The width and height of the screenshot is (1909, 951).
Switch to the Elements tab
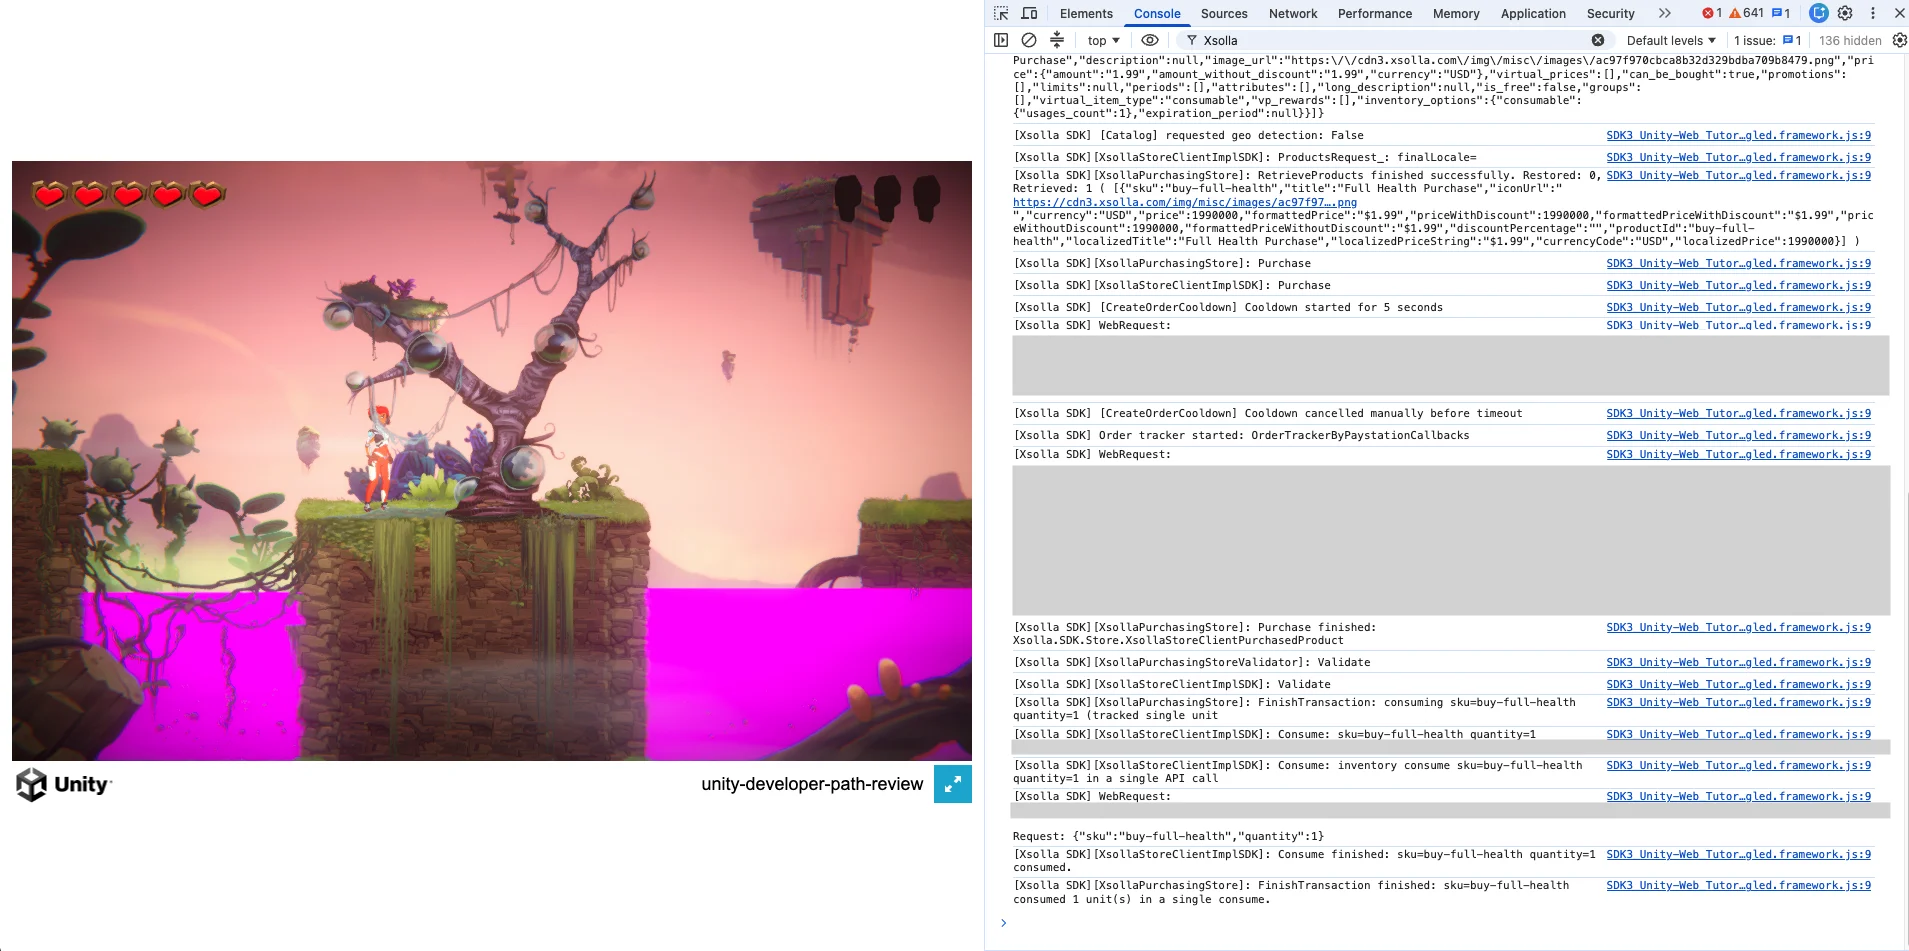(x=1086, y=13)
